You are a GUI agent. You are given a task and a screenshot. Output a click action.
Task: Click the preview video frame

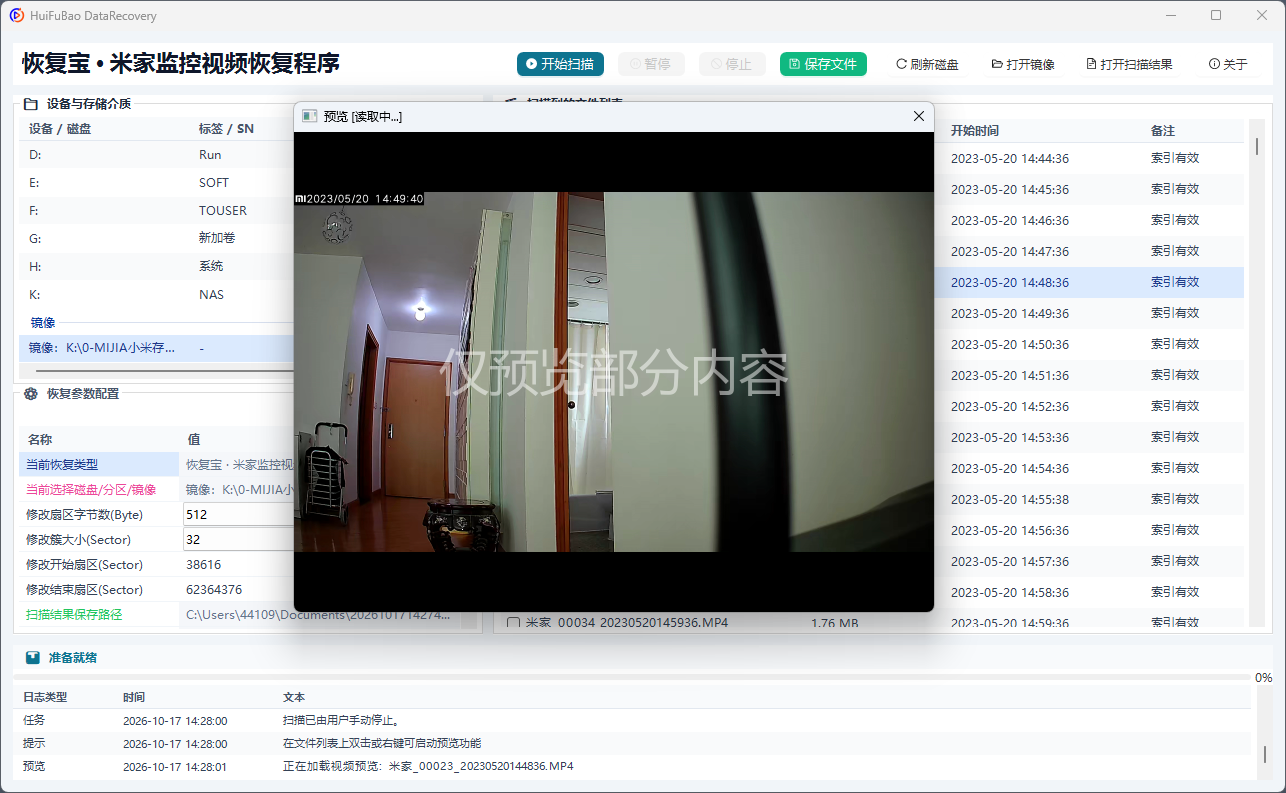click(x=613, y=371)
